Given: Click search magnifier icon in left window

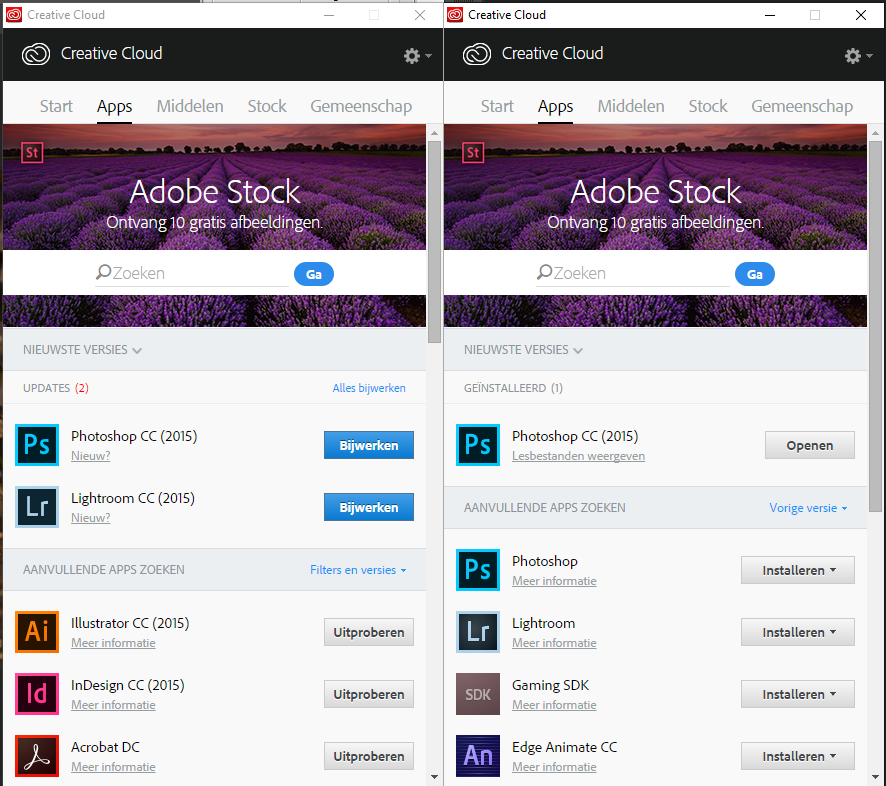Looking at the screenshot, I should [x=103, y=272].
